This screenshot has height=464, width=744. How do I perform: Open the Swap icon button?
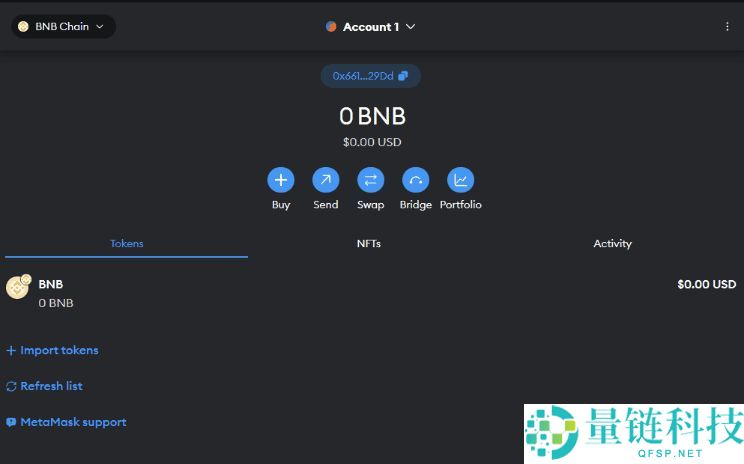(370, 180)
